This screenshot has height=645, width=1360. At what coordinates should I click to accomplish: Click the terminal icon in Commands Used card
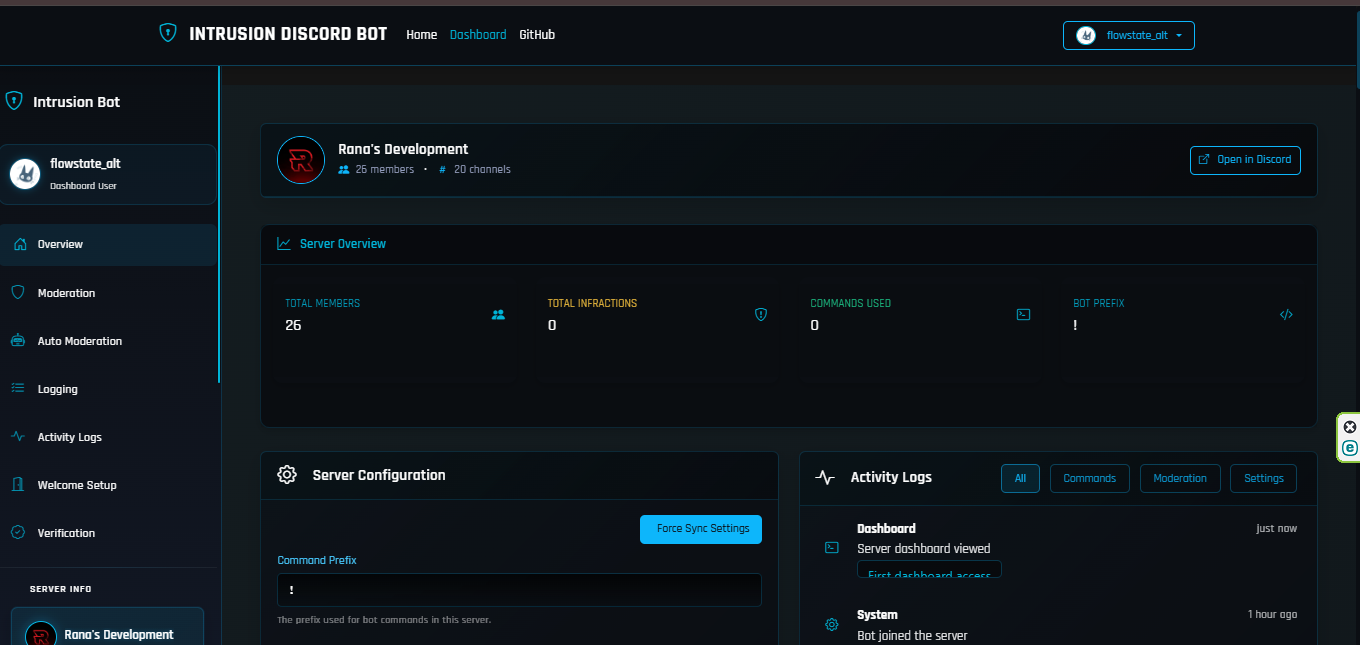pyautogui.click(x=1023, y=314)
